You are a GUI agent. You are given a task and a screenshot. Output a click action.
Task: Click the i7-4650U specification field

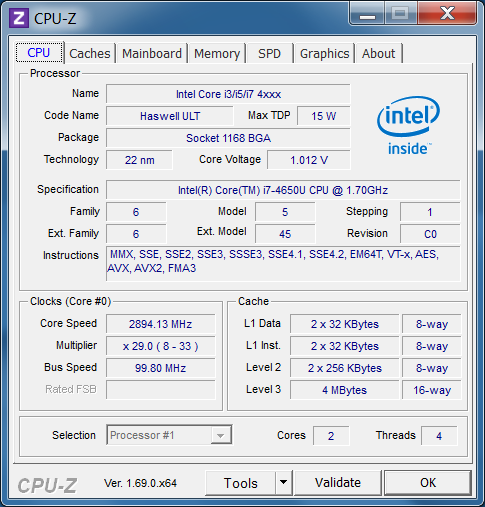283,190
